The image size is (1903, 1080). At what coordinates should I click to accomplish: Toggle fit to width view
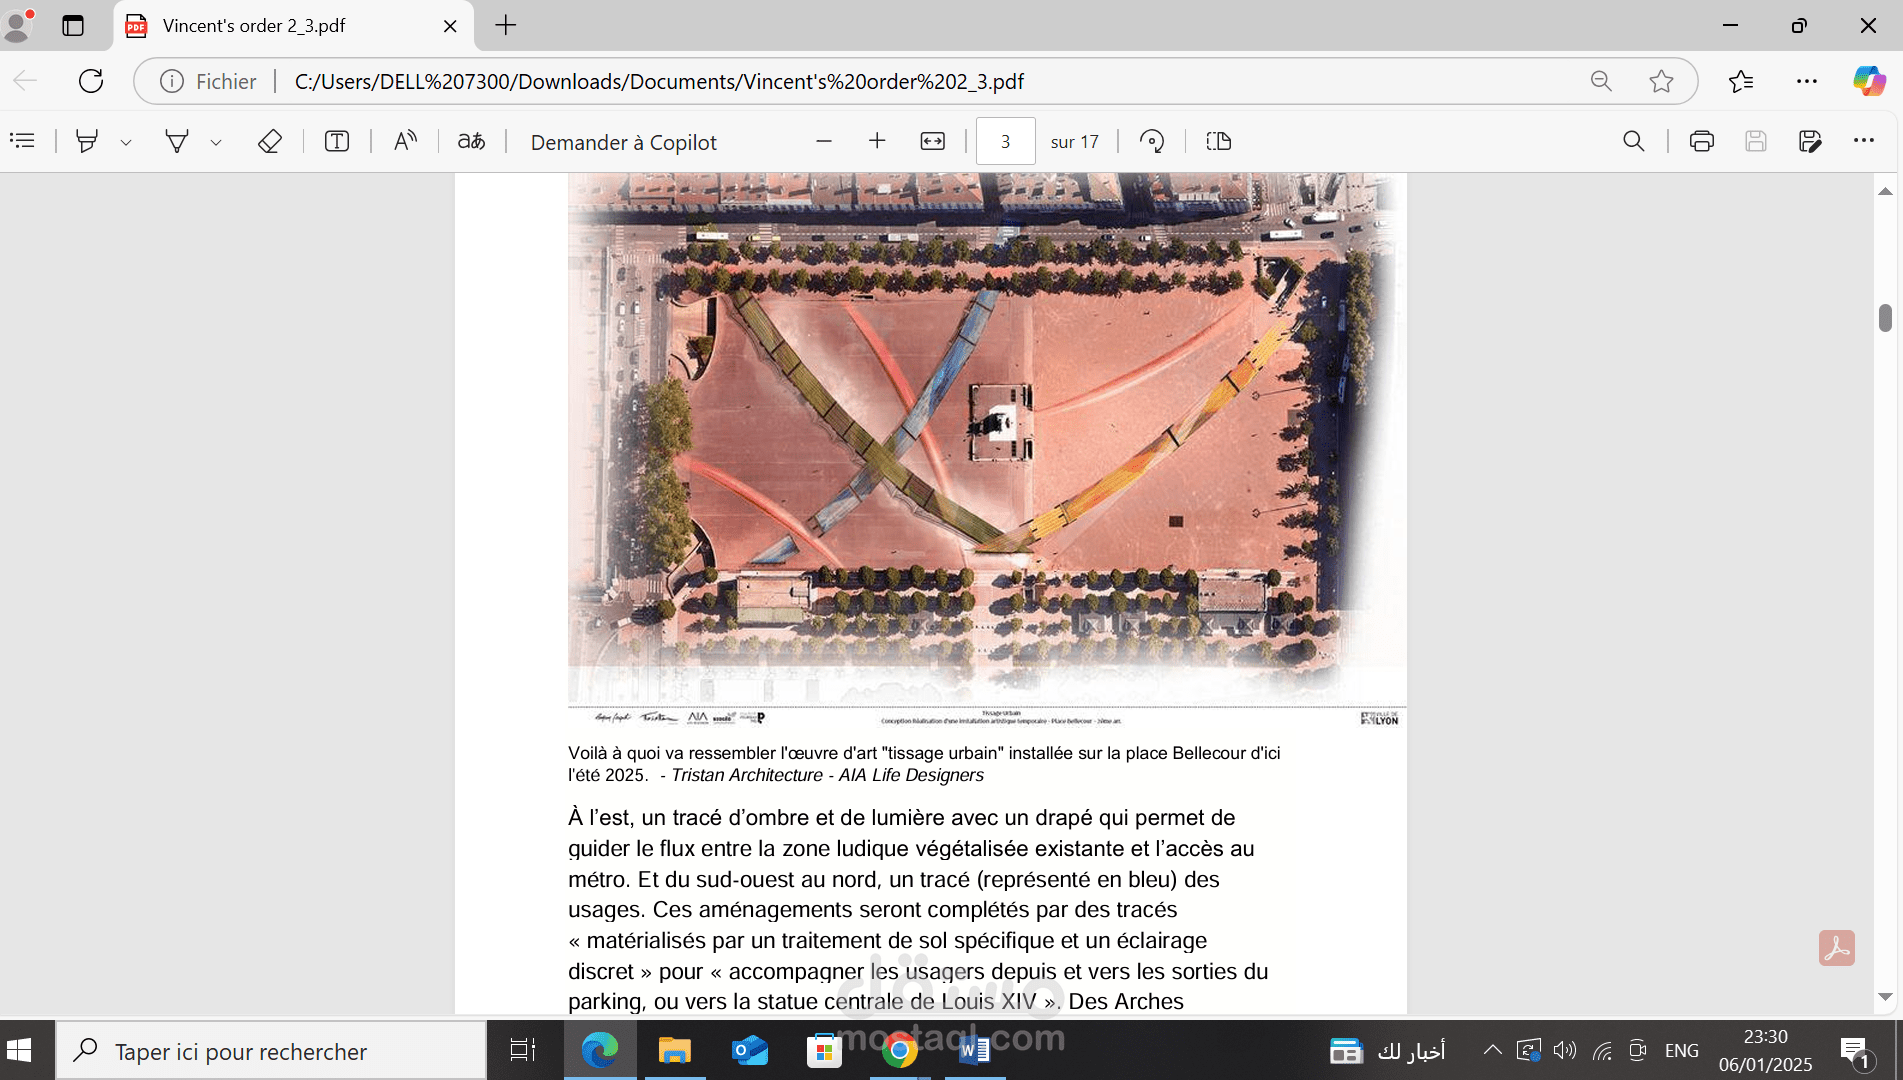932,141
